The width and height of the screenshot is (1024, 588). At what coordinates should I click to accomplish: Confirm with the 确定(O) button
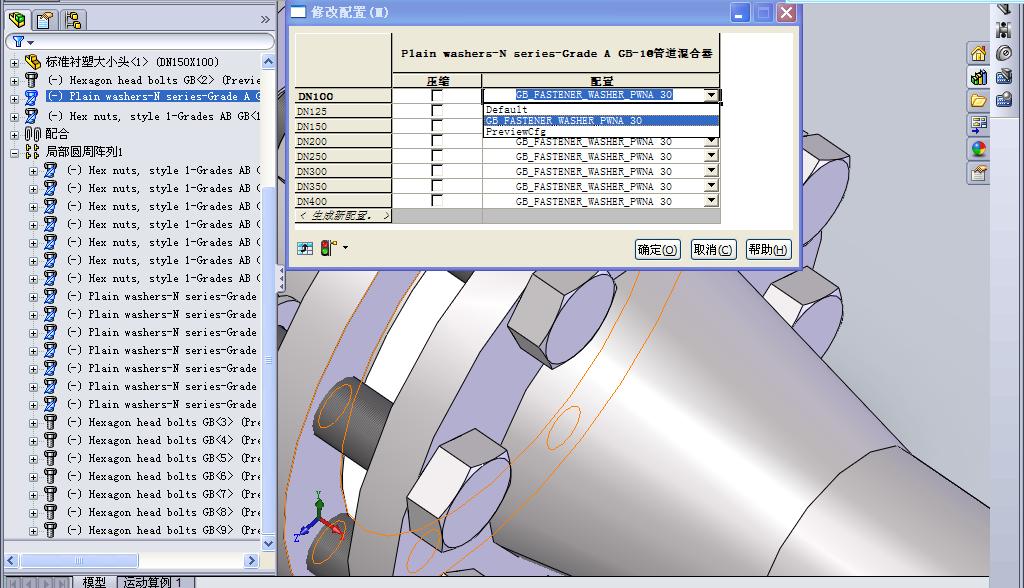click(x=658, y=250)
